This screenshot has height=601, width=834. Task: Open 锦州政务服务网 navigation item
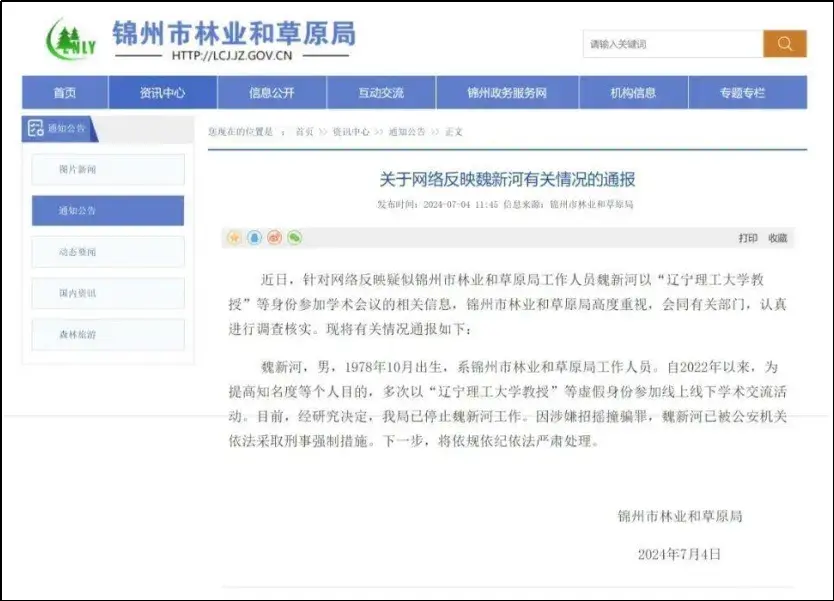click(507, 93)
